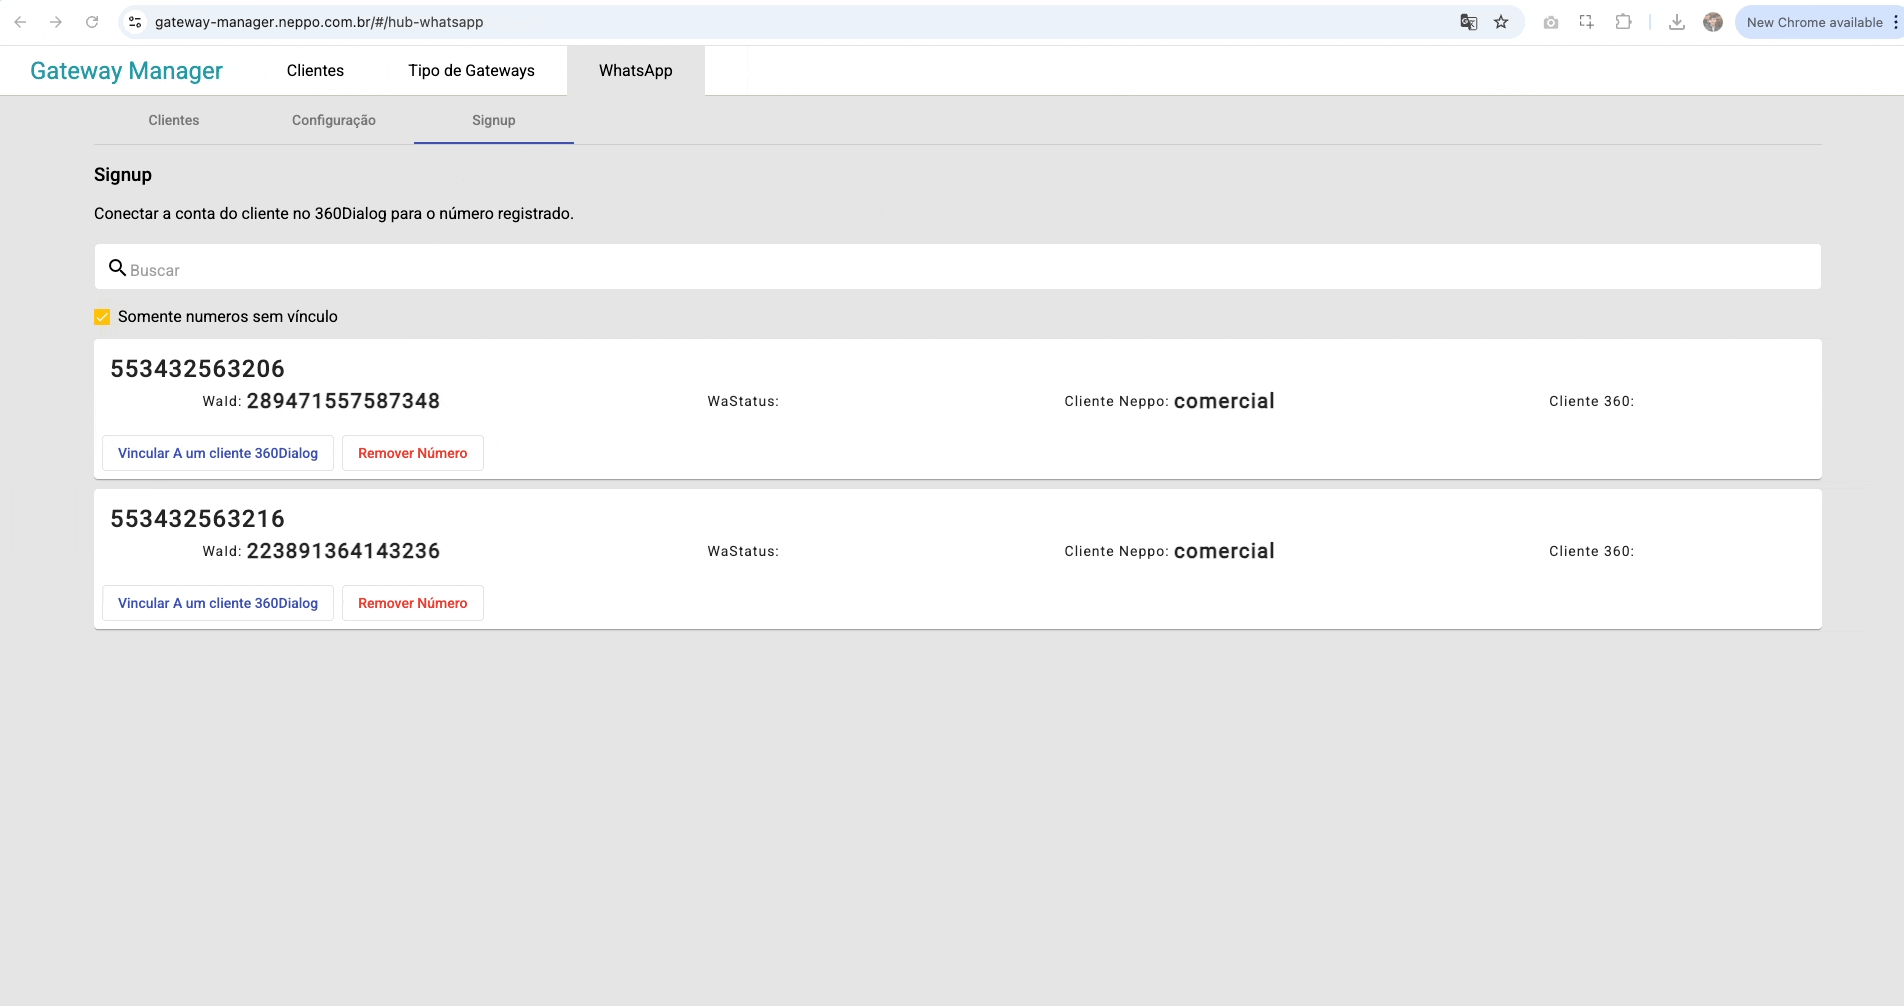Click the search magnifier icon
Viewport: 1904px width, 1006px height.
click(117, 268)
